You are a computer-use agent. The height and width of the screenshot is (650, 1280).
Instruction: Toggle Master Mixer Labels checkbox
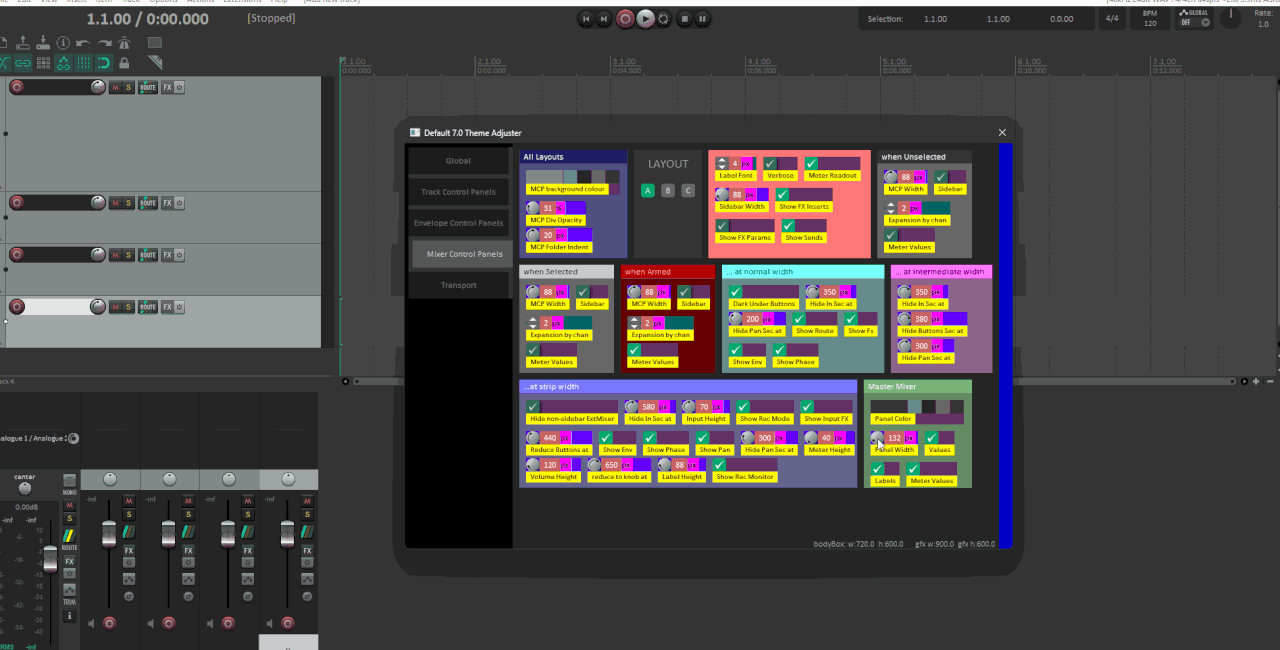coord(878,468)
